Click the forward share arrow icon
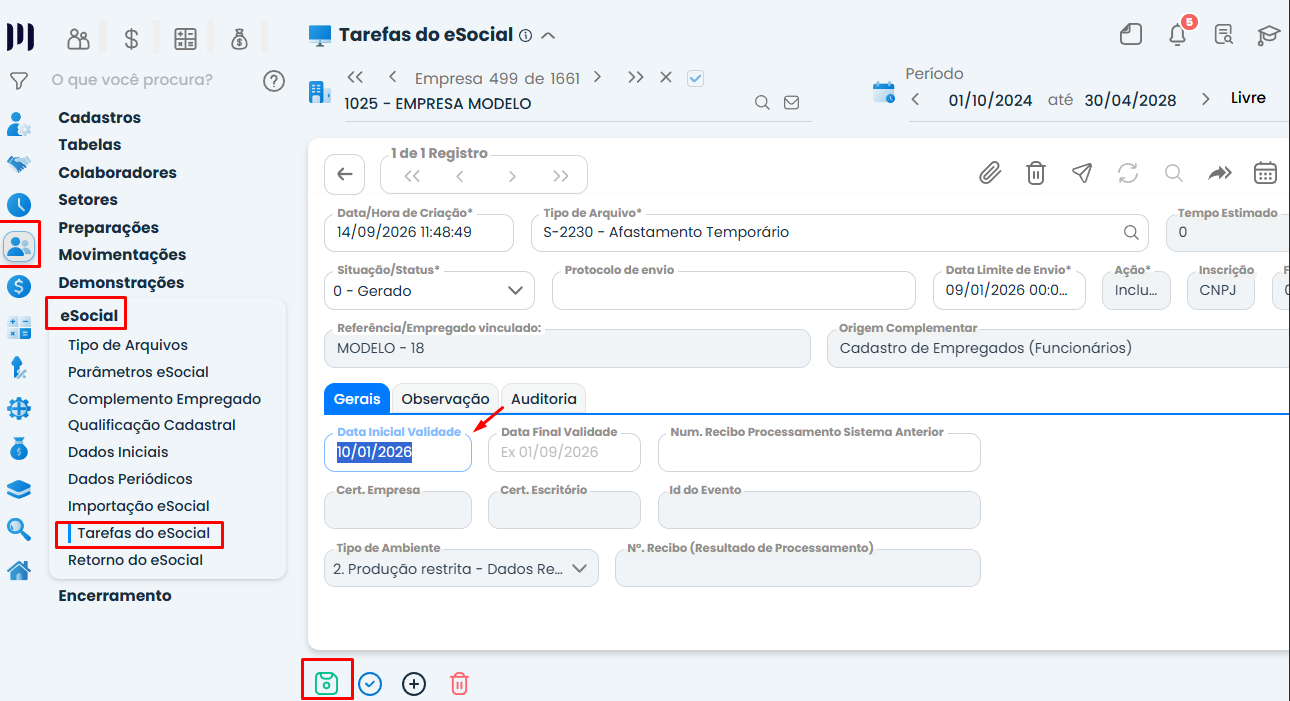This screenshot has width=1290, height=701. tap(1220, 173)
